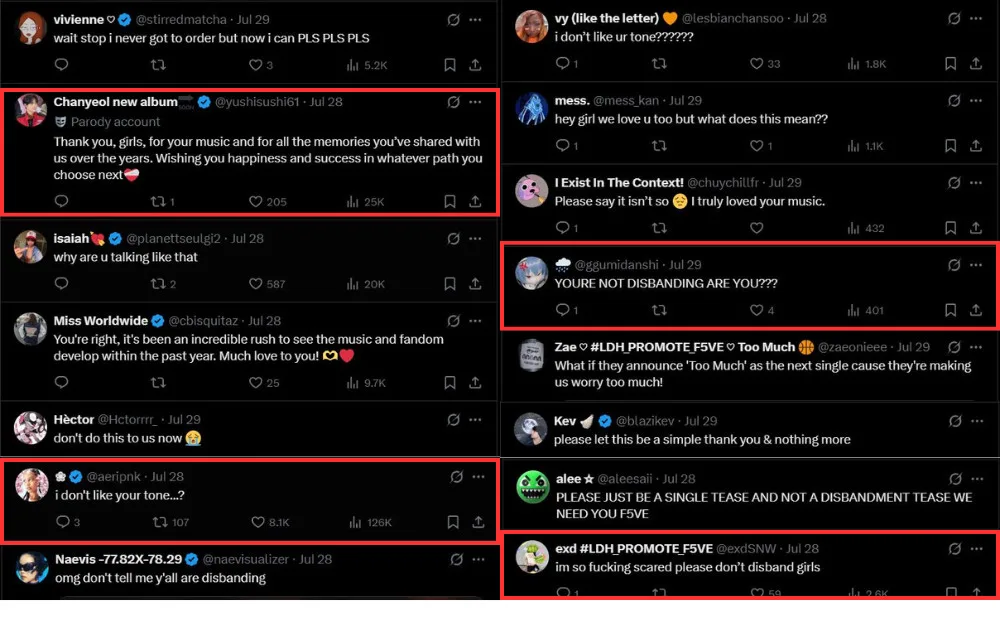This screenshot has width=1000, height=623.
Task: Expand three-dot menu on Naevis tweet
Action: click(478, 559)
